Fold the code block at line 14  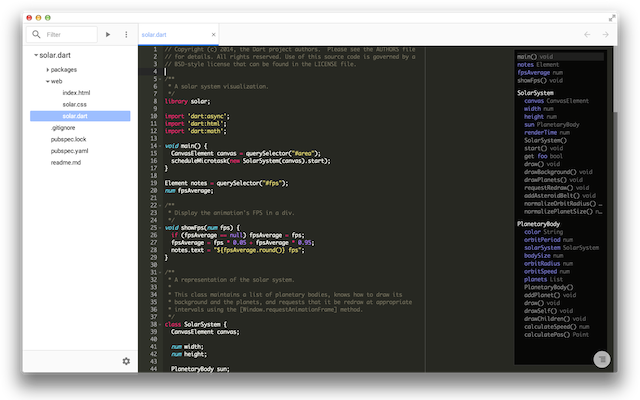(x=159, y=145)
